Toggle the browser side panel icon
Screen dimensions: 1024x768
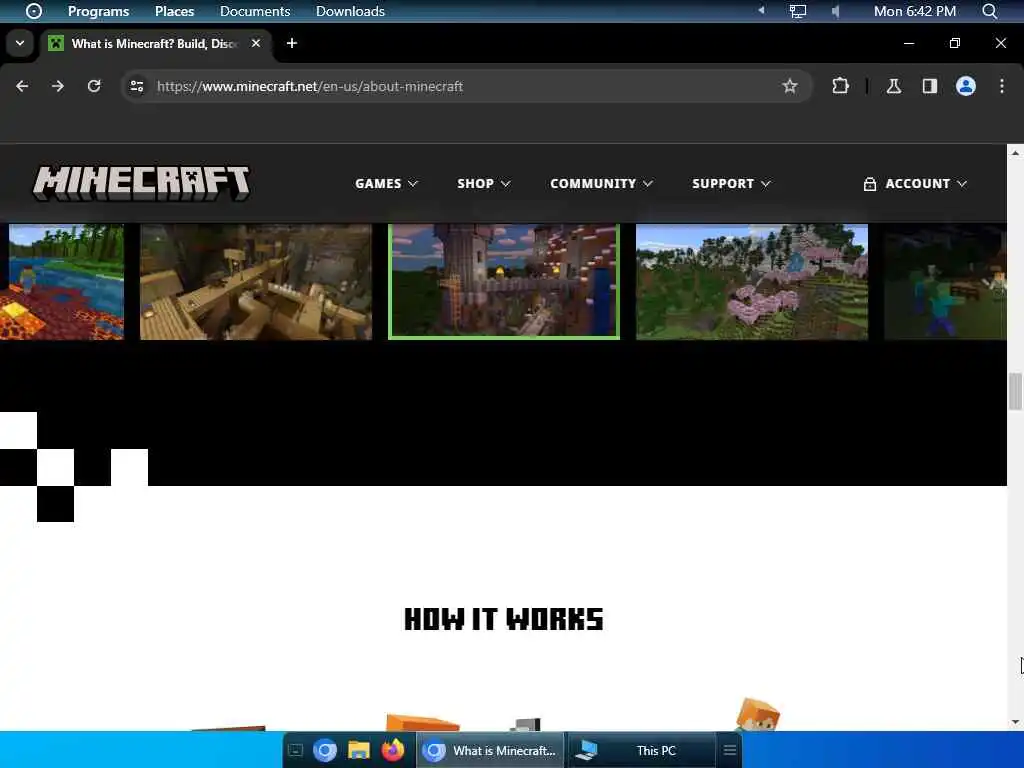929,86
